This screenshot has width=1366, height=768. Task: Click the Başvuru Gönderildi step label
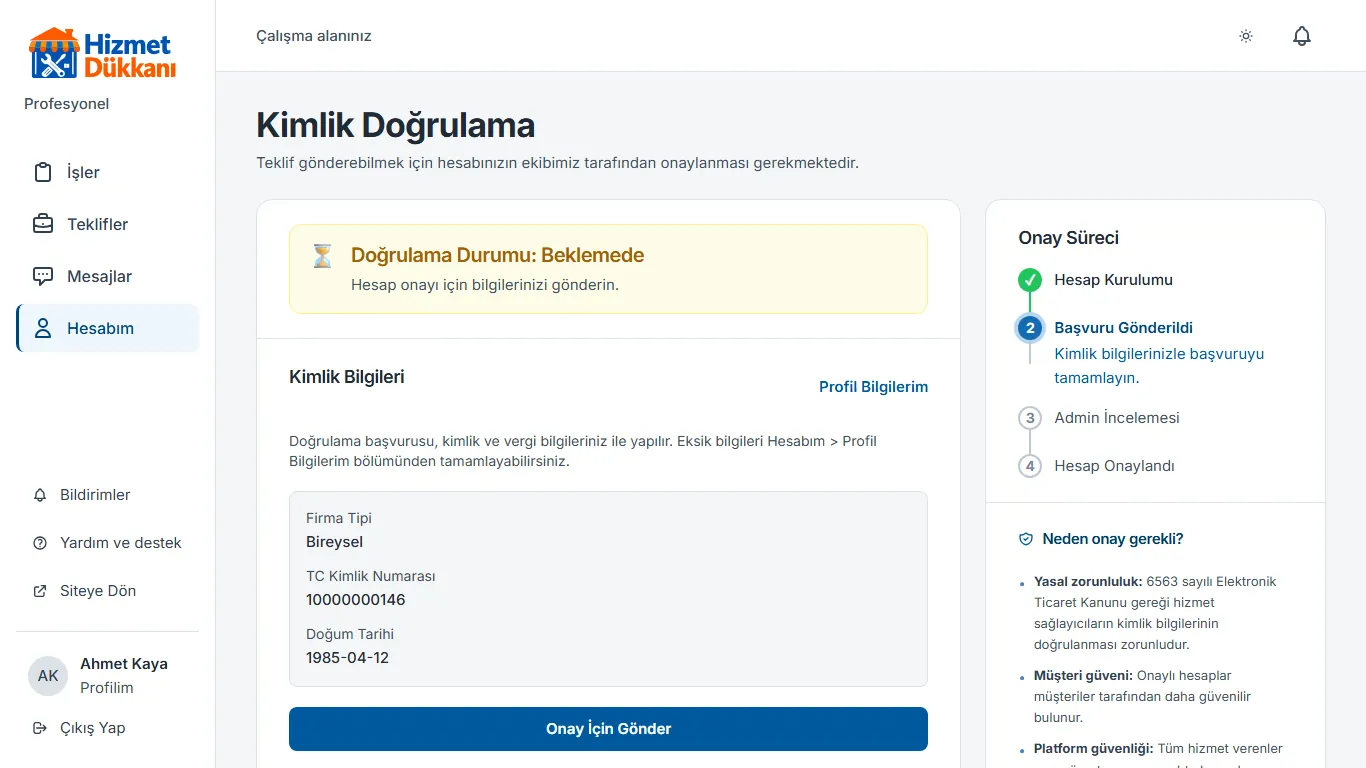[x=1123, y=328]
